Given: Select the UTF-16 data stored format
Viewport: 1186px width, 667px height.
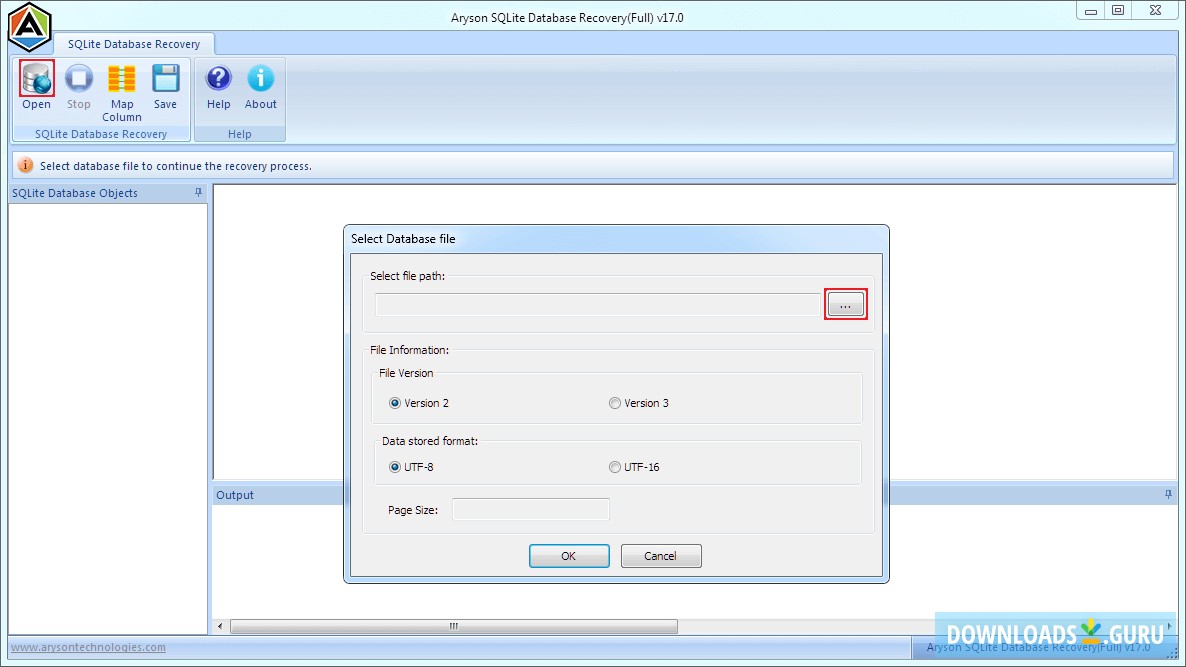Looking at the screenshot, I should pos(614,466).
